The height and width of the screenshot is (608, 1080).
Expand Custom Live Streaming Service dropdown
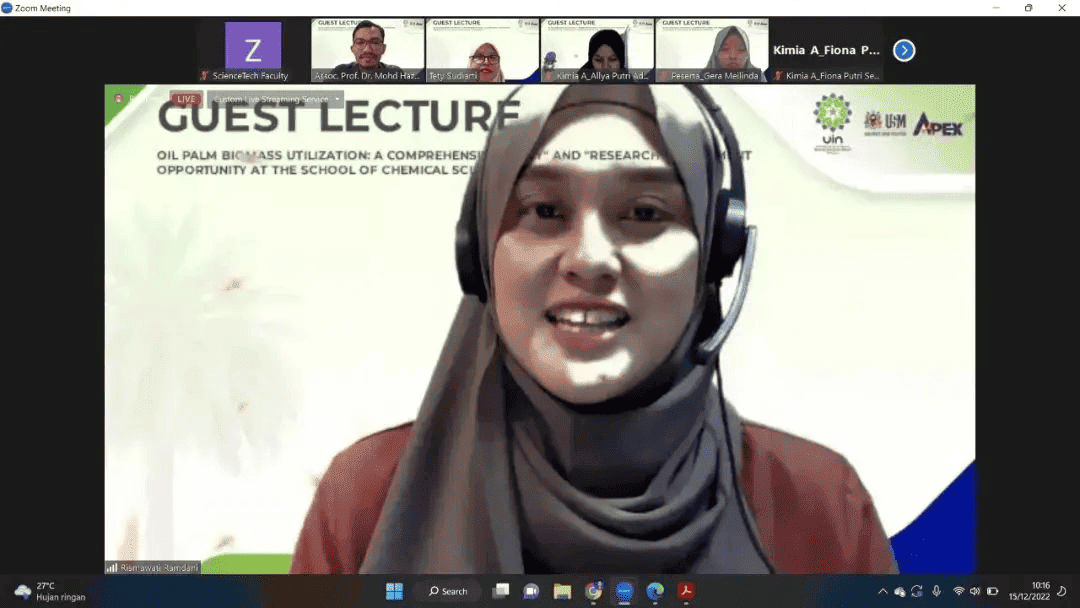(338, 99)
